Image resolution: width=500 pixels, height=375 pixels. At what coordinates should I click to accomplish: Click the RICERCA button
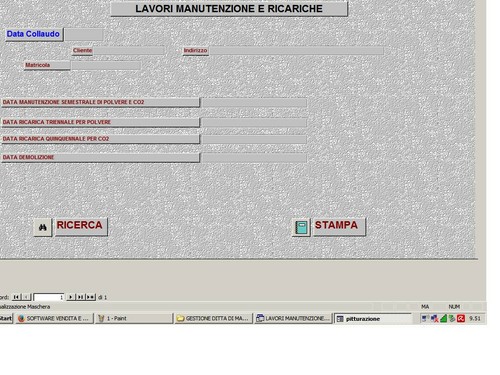tap(81, 226)
